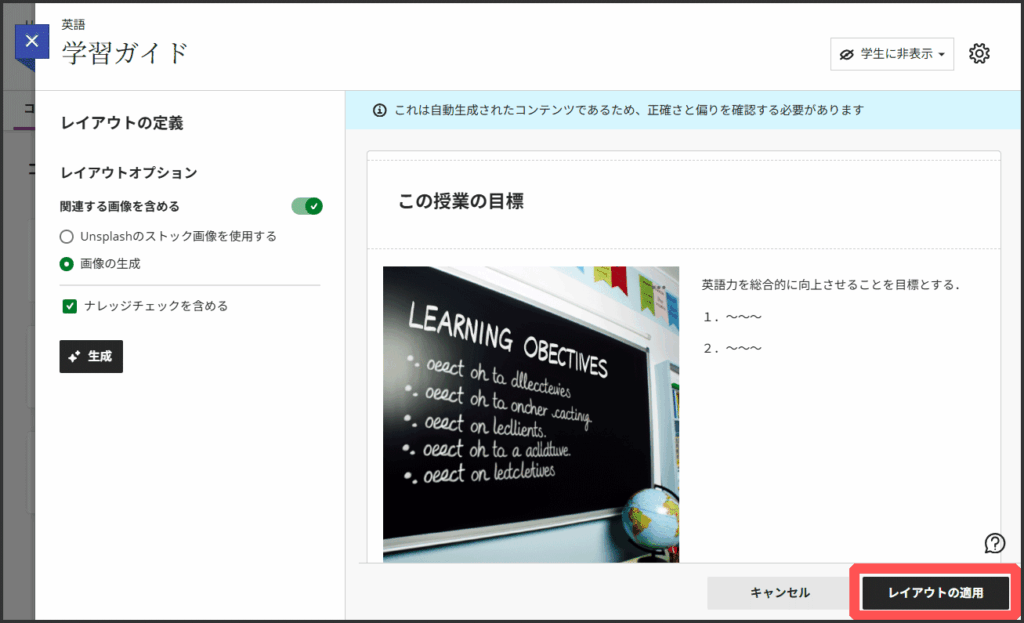Select the 画像の生成 radio option

(67, 264)
